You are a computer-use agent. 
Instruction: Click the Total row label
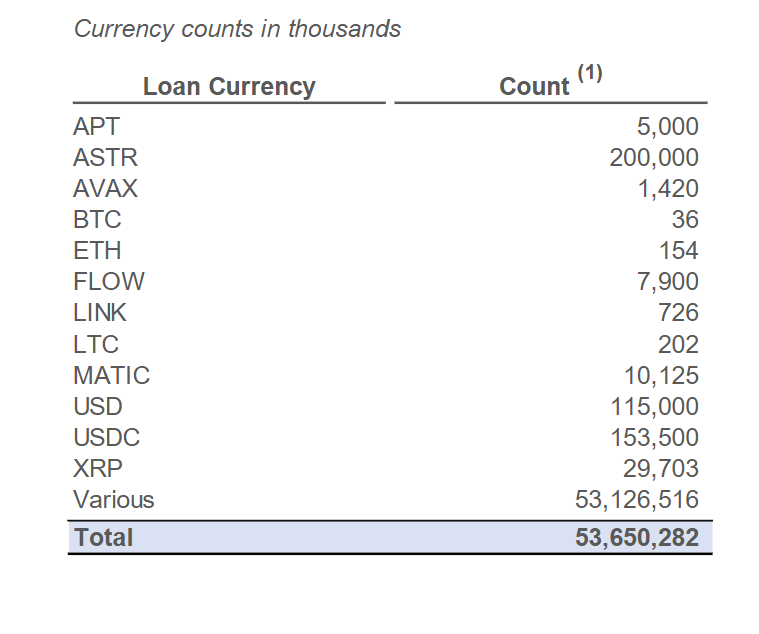103,537
